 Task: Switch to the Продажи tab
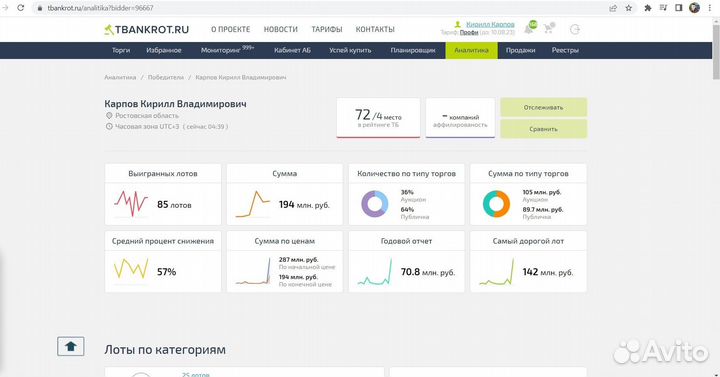[520, 51]
